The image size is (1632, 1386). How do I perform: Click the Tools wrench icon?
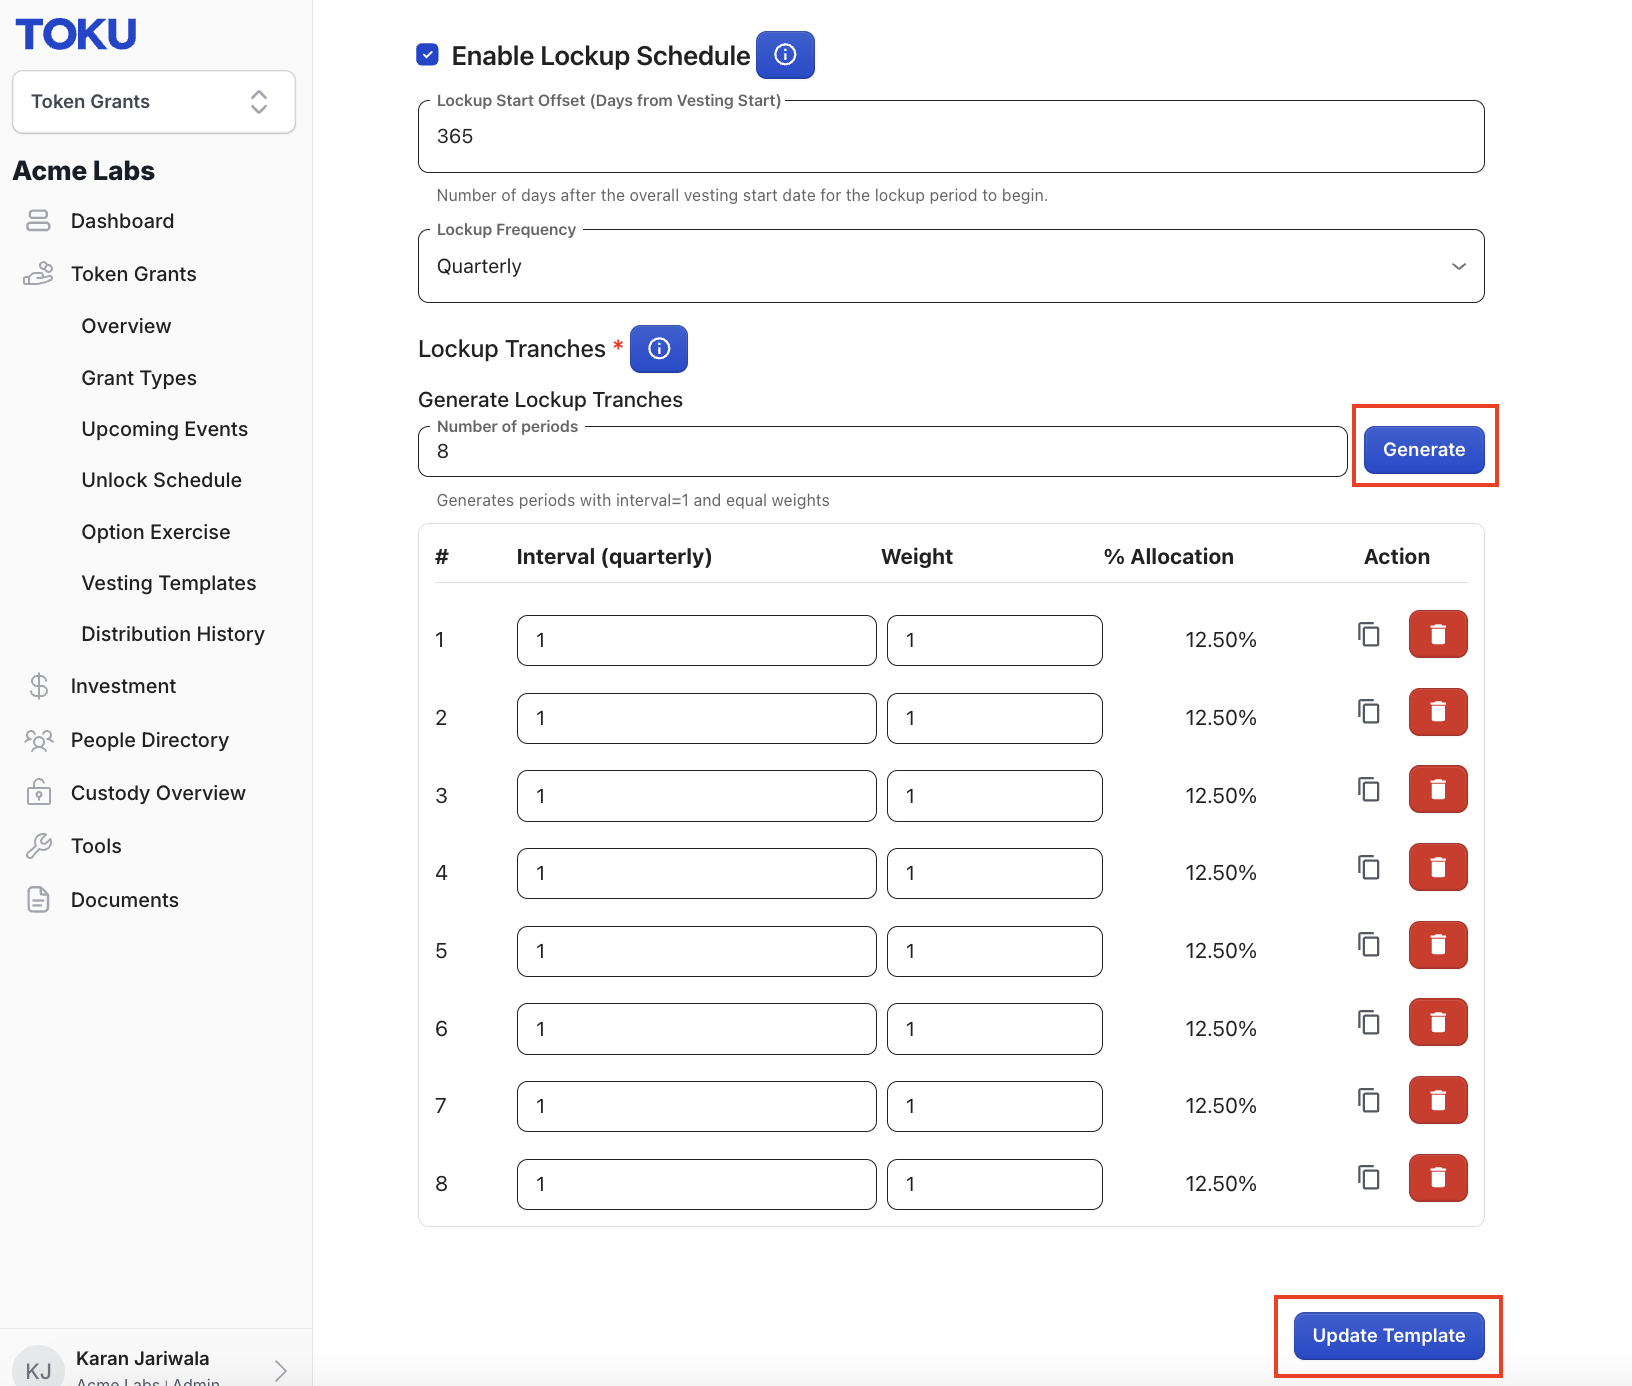(x=39, y=846)
